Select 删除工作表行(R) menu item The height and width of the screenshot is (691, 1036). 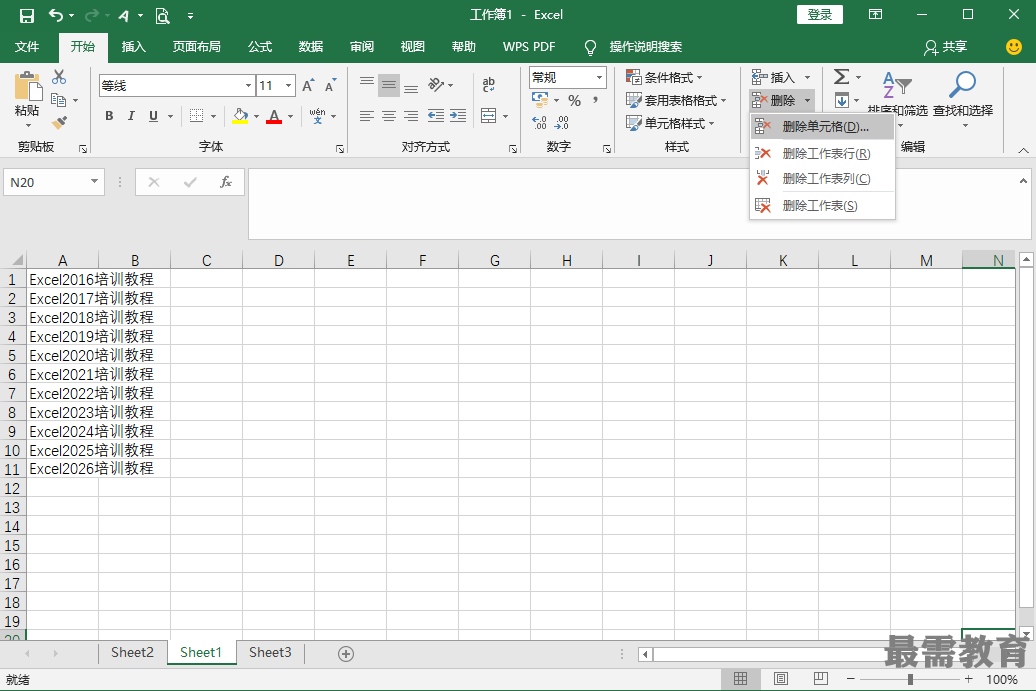pos(823,154)
